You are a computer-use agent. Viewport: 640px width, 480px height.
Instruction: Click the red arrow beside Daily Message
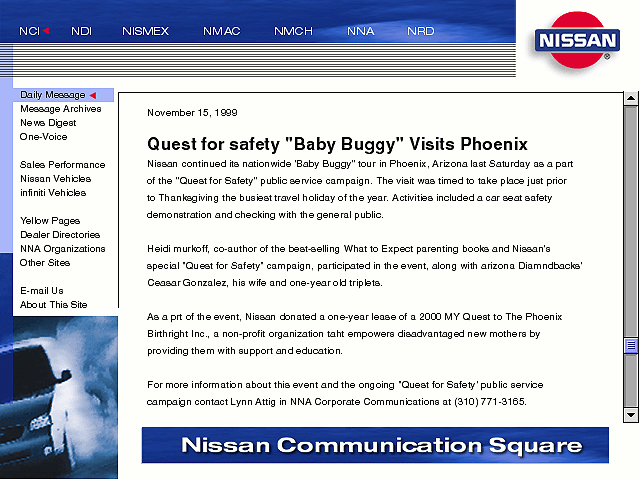pyautogui.click(x=93, y=95)
